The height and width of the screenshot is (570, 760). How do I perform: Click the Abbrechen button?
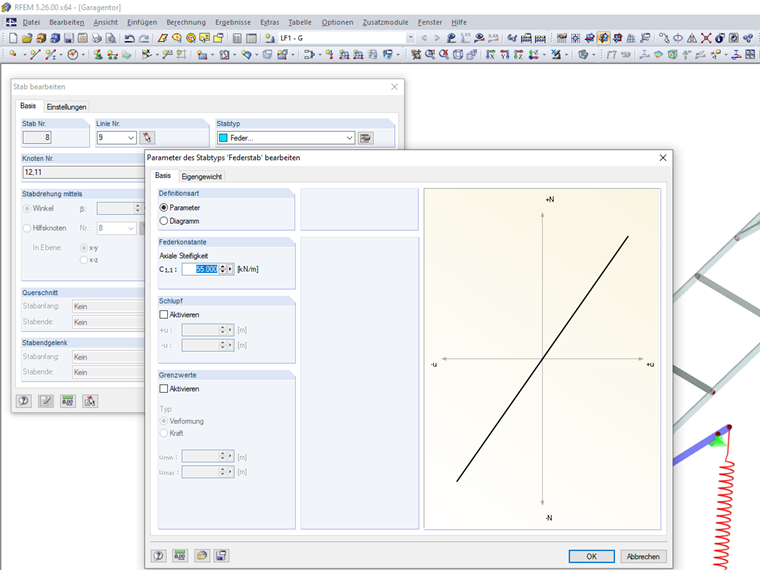coord(643,556)
